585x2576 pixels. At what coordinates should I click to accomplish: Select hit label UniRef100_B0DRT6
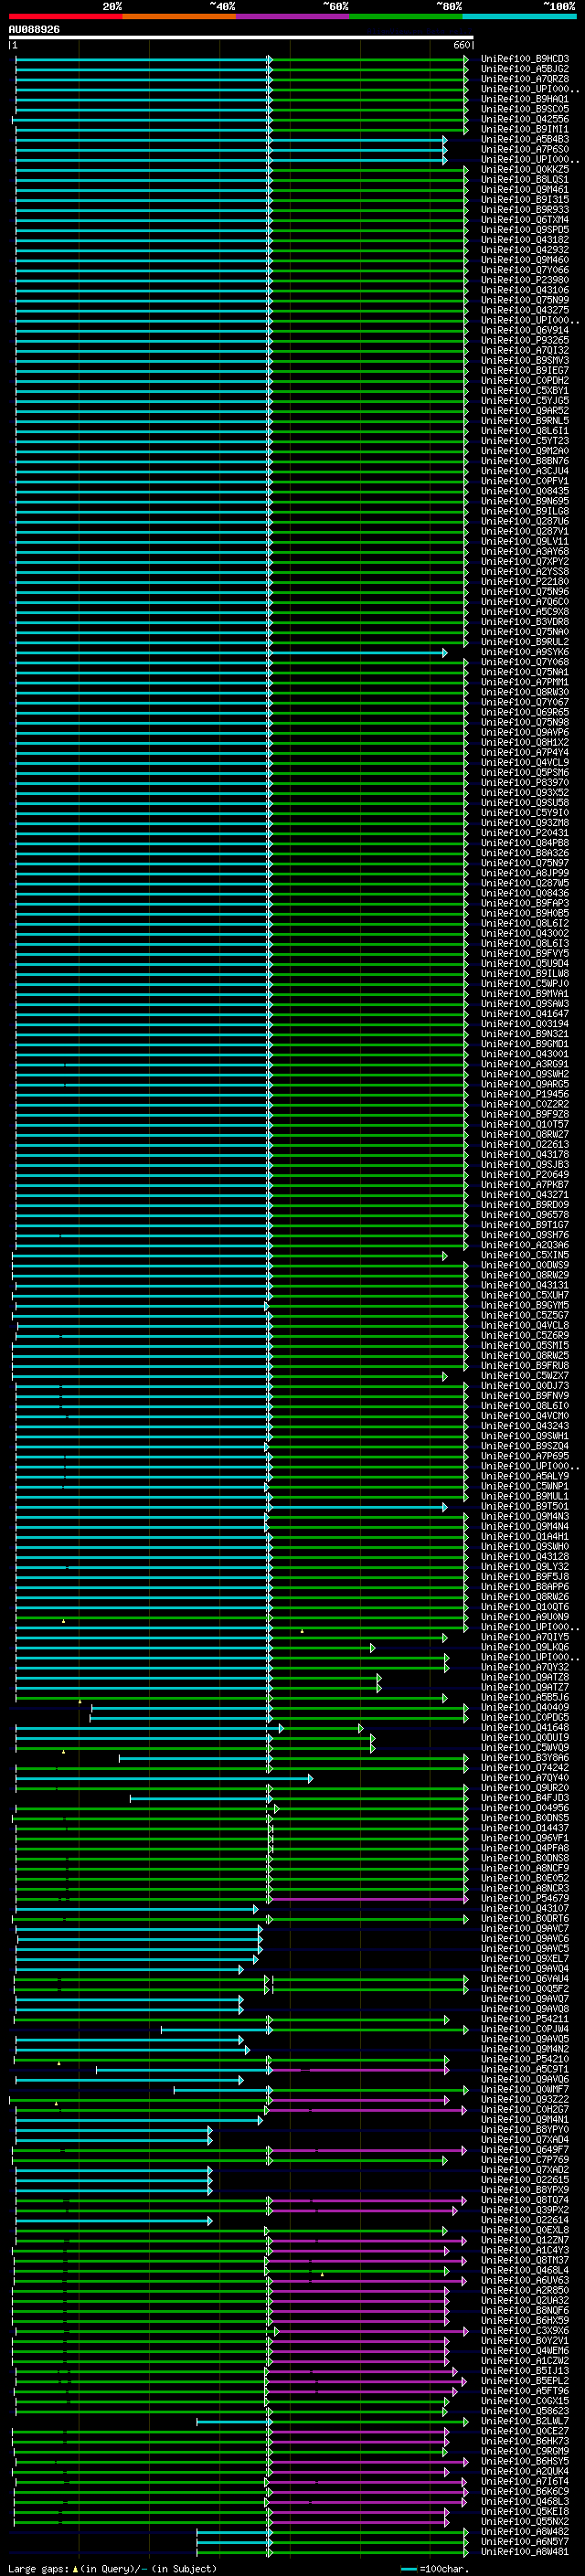point(525,1919)
